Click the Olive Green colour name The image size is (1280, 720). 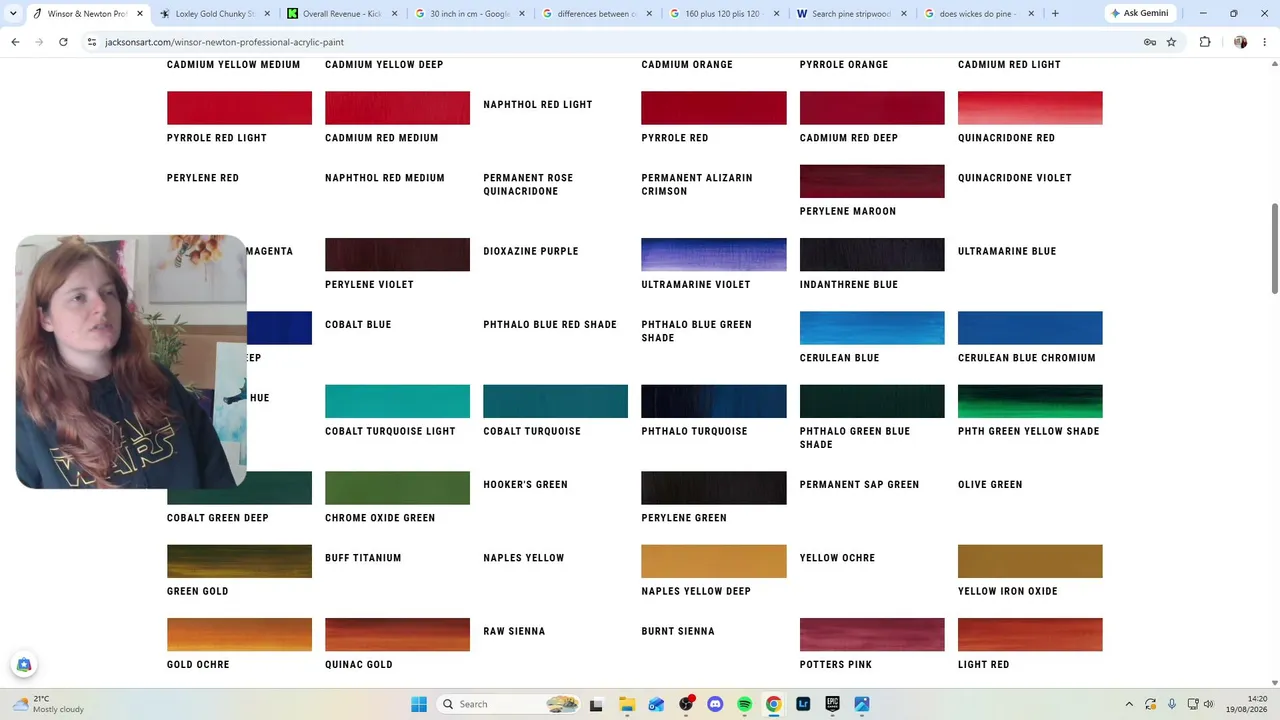pyautogui.click(x=990, y=485)
